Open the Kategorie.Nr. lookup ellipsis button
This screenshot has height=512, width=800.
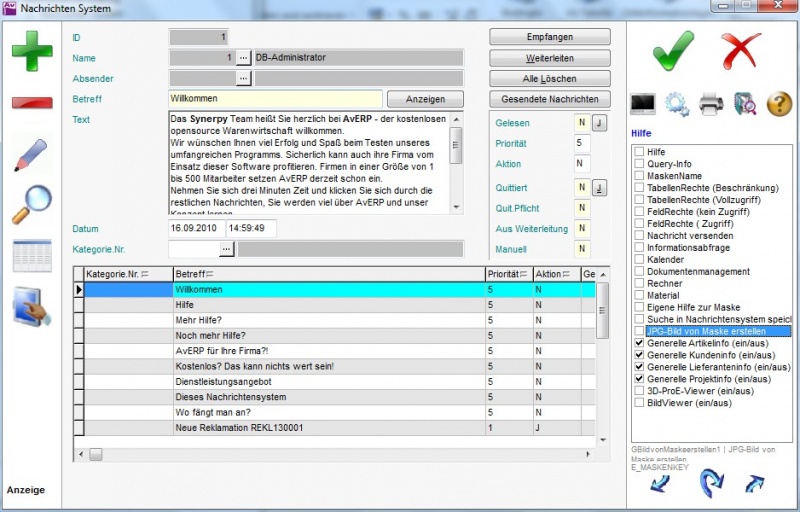point(226,248)
